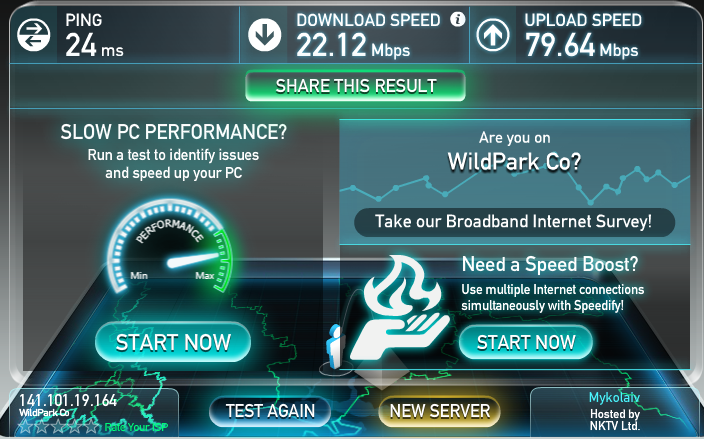Click the upload speed arrow icon
Image resolution: width=704 pixels, height=439 pixels.
[x=493, y=35]
